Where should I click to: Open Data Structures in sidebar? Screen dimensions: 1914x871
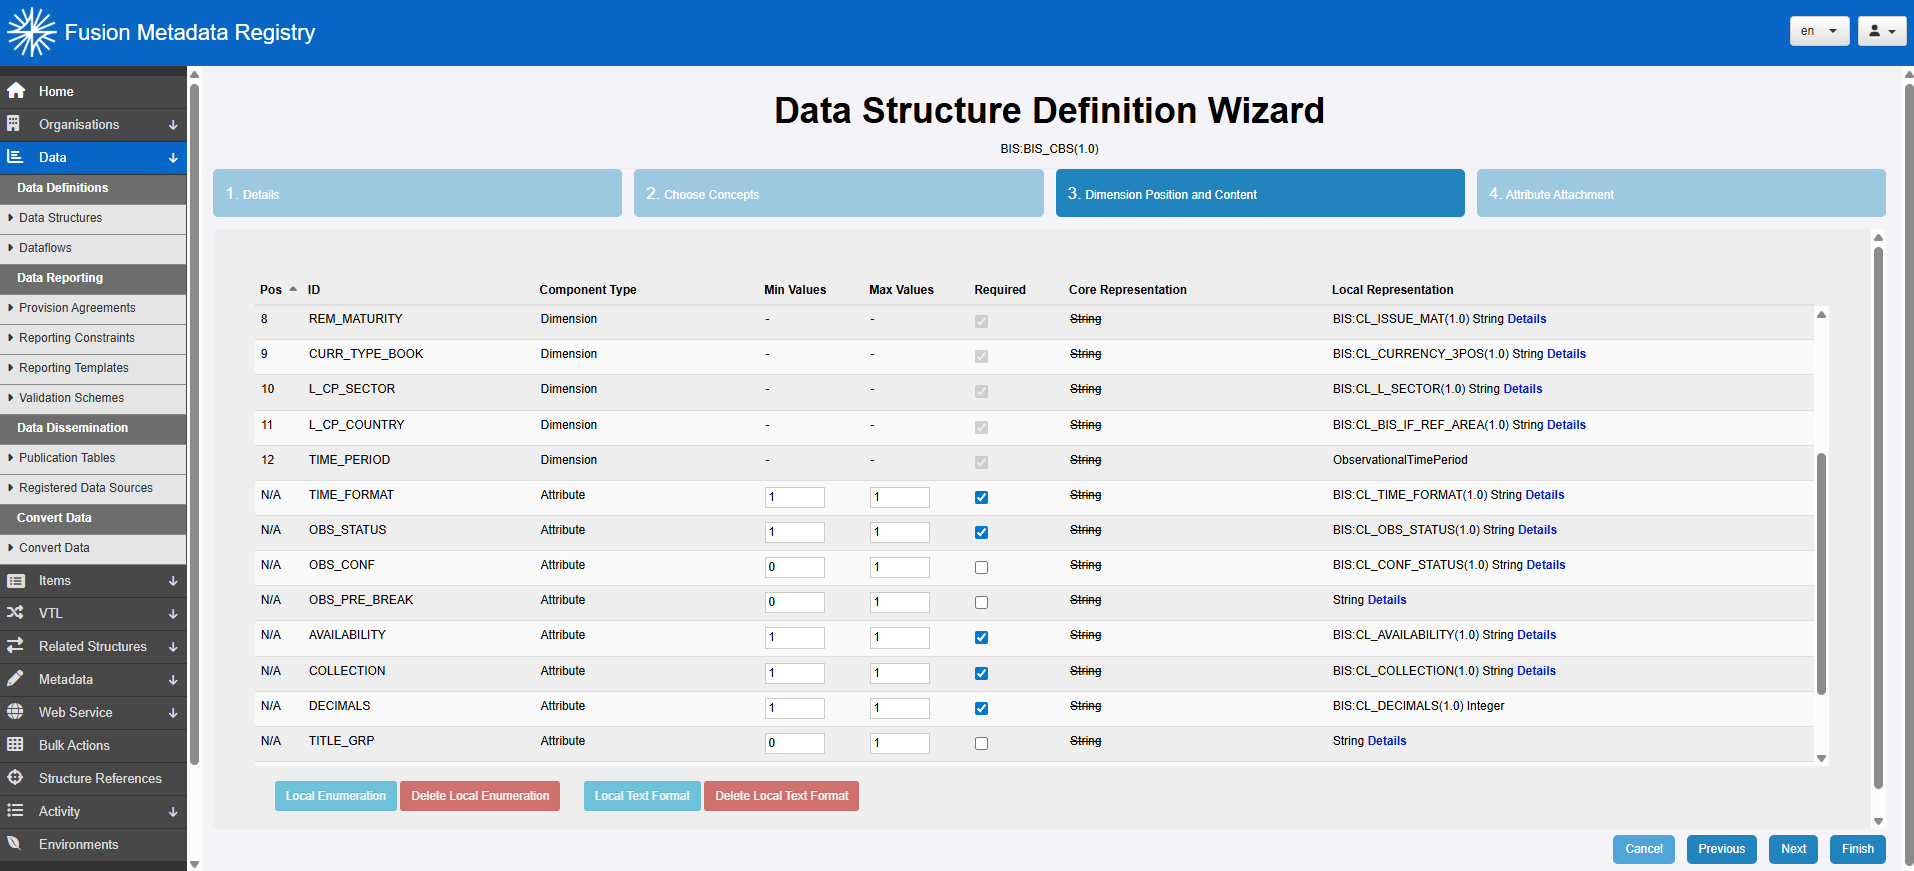point(93,218)
